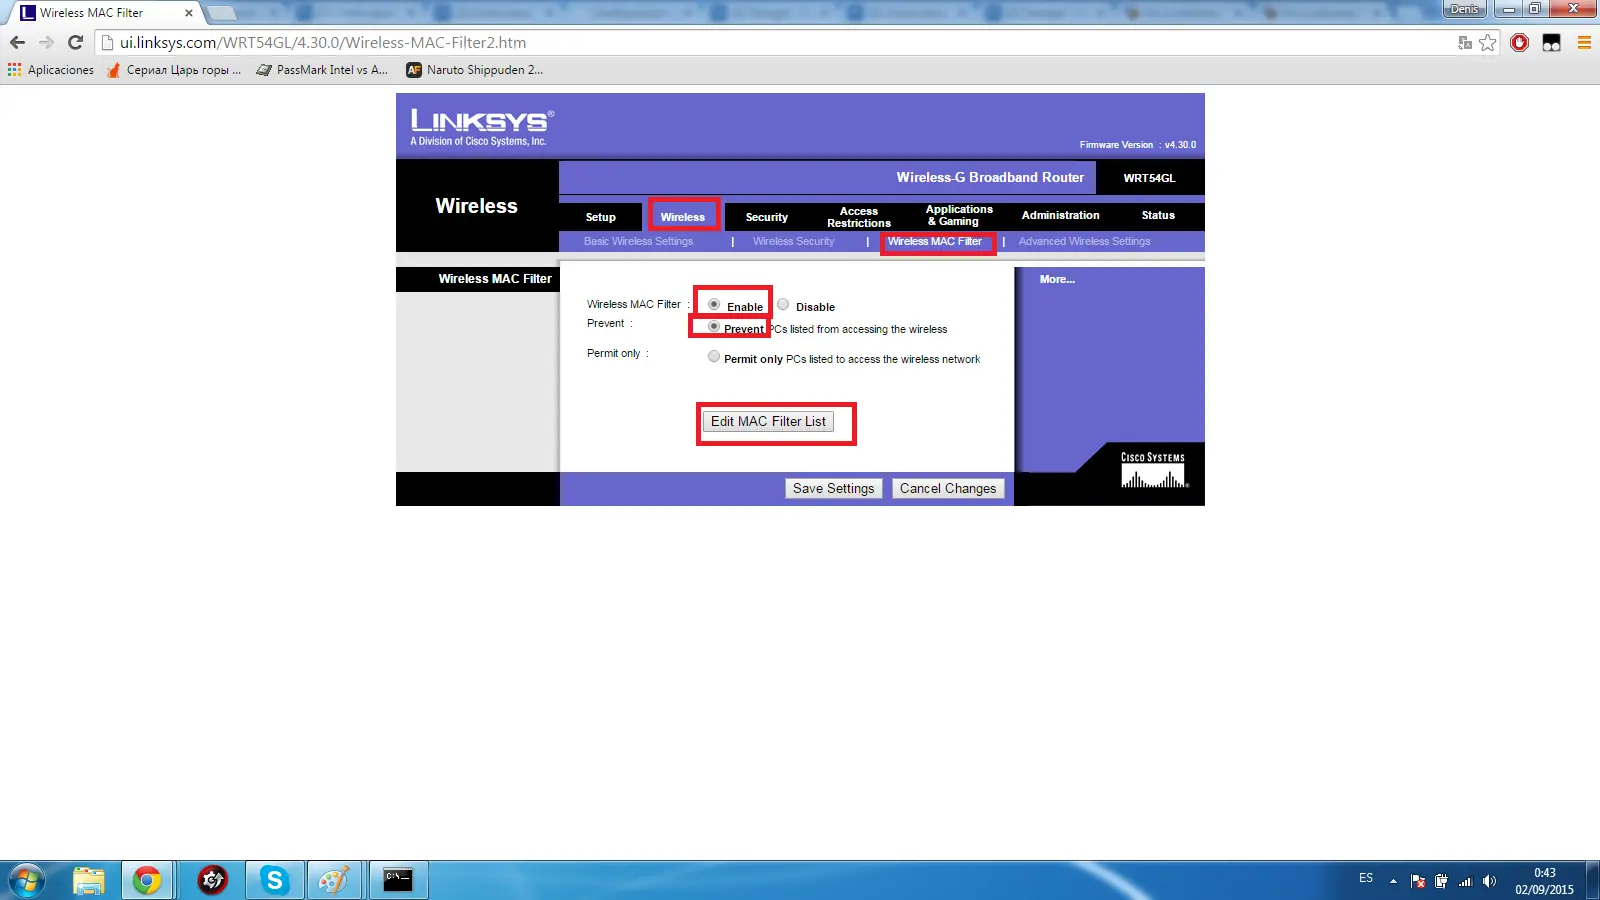Open the Setup tab
This screenshot has width=1600, height=900.
(601, 217)
